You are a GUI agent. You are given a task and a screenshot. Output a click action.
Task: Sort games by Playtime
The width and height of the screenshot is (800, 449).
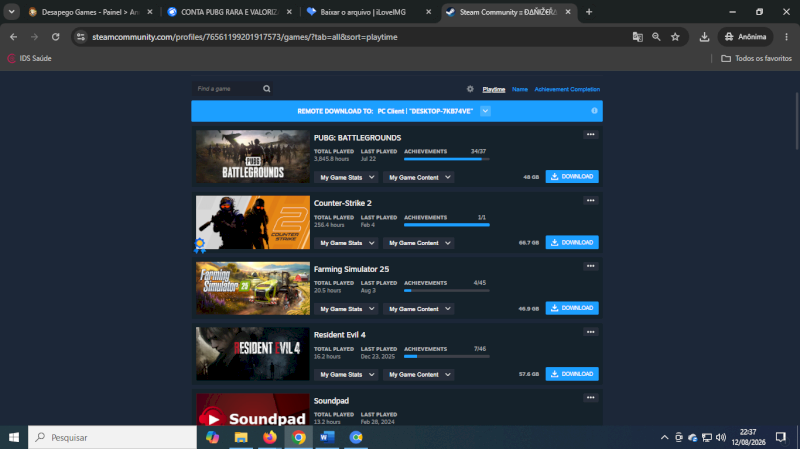click(x=493, y=89)
